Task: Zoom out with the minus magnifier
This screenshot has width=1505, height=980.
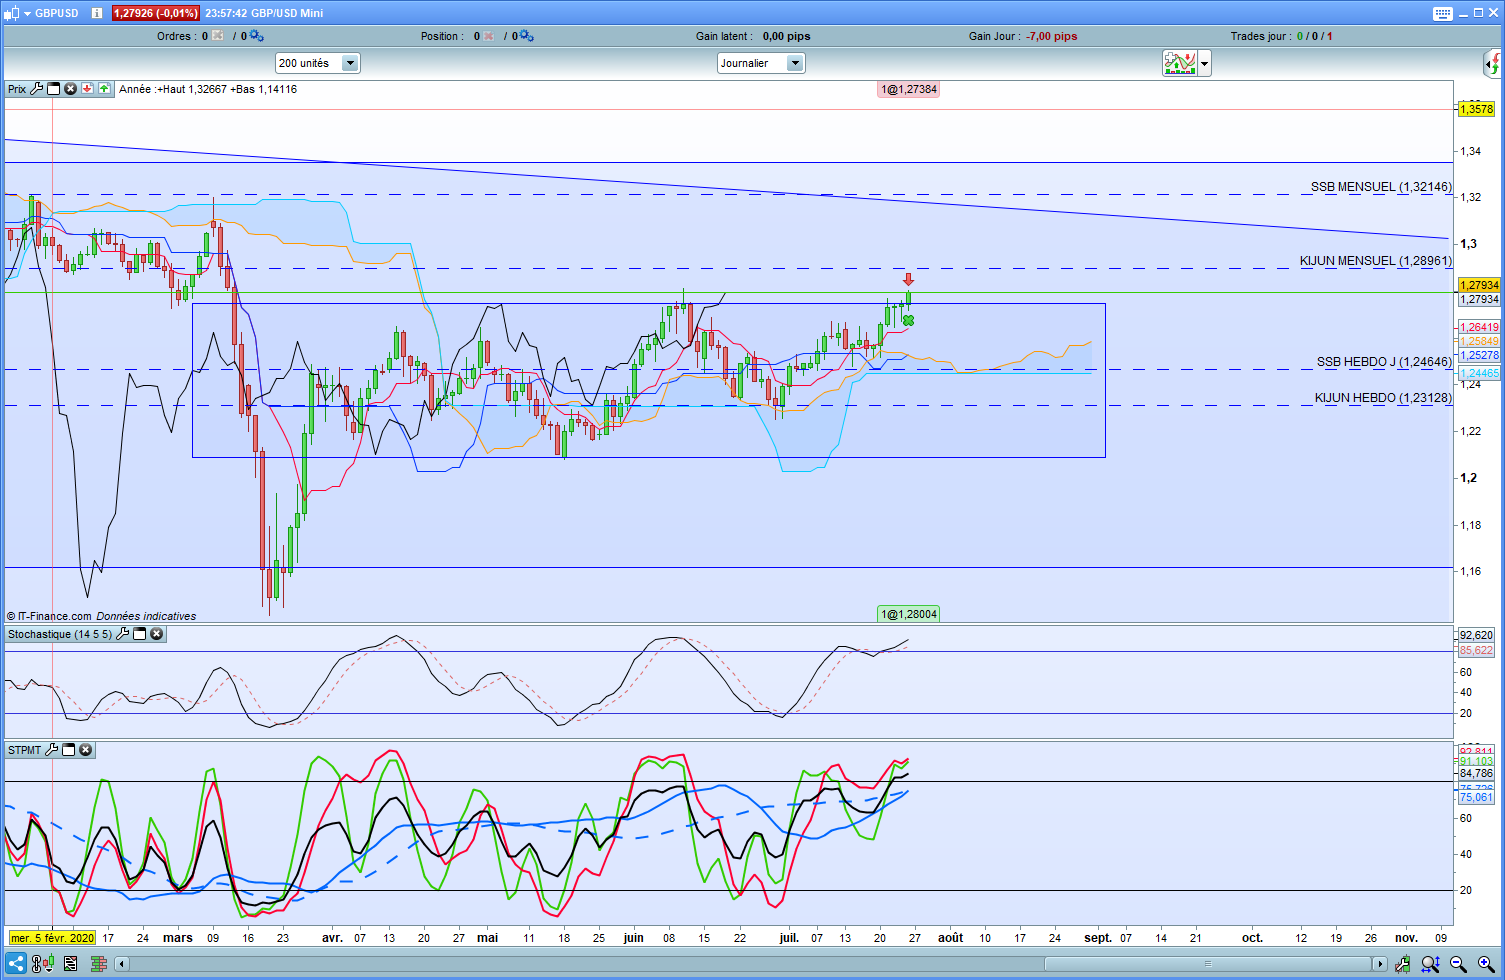Action: click(x=1459, y=964)
